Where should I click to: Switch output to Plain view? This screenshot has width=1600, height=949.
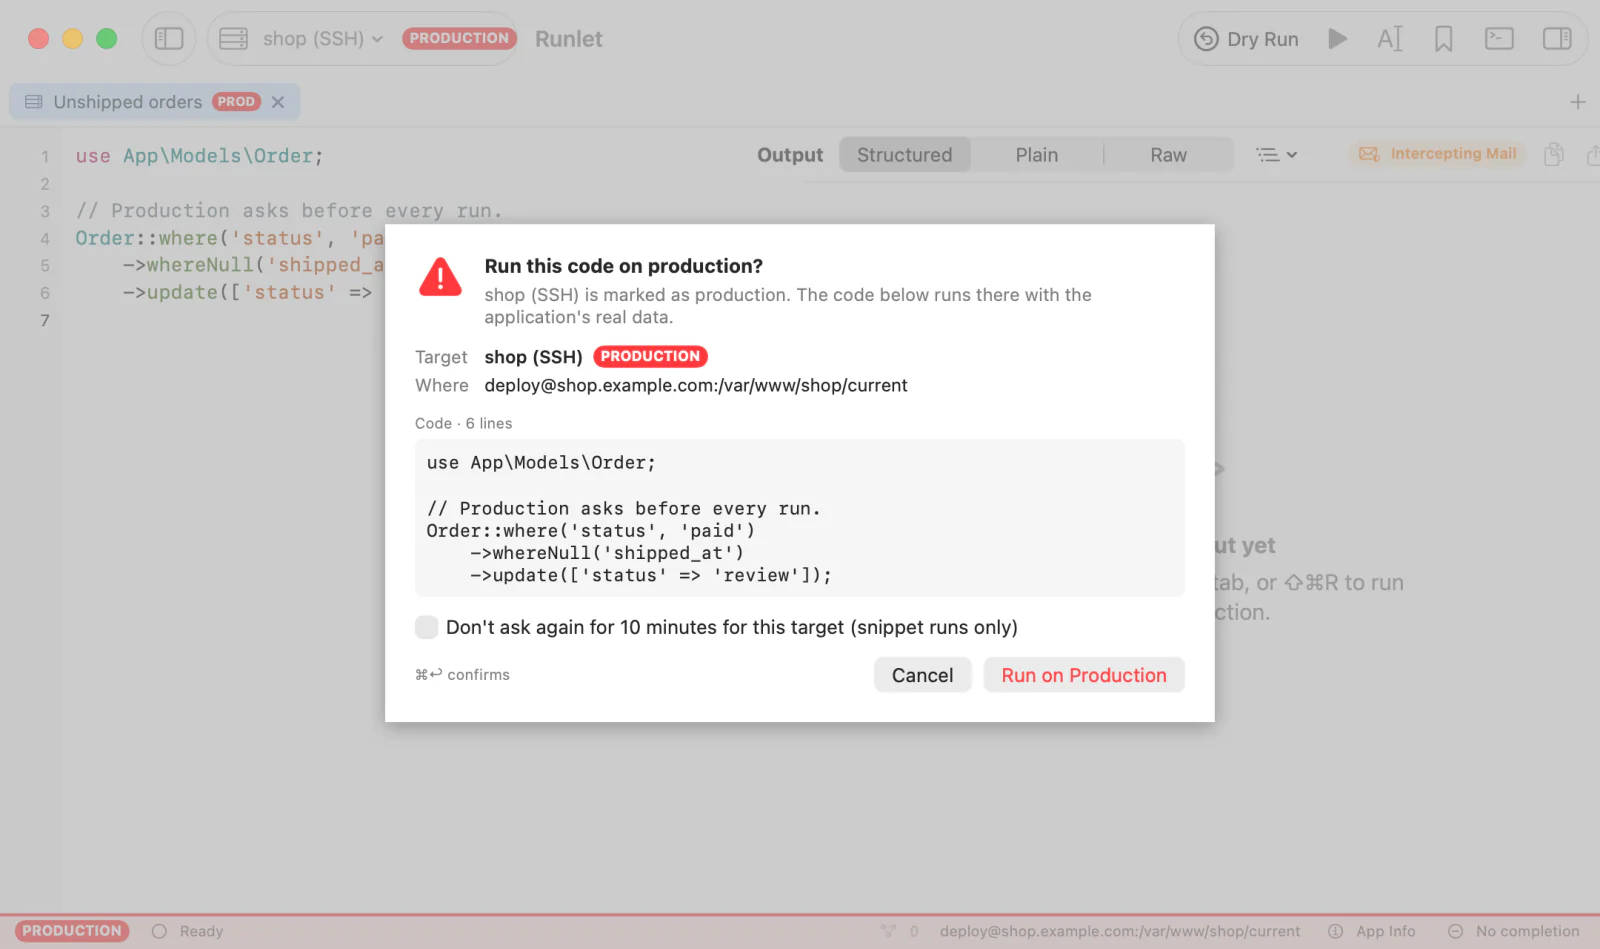click(1037, 155)
